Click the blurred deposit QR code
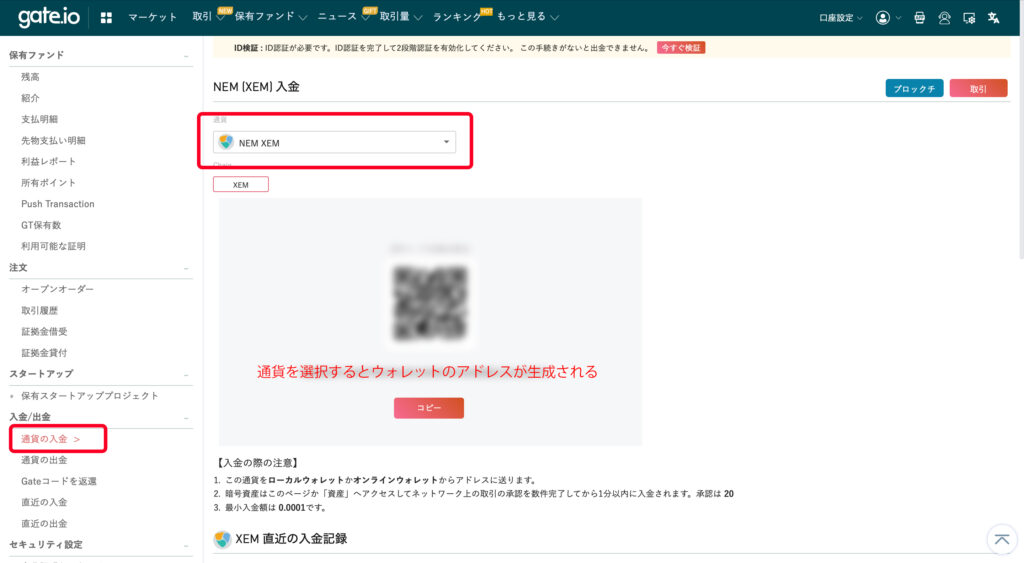Viewport: 1024px width, 563px height. (430, 304)
